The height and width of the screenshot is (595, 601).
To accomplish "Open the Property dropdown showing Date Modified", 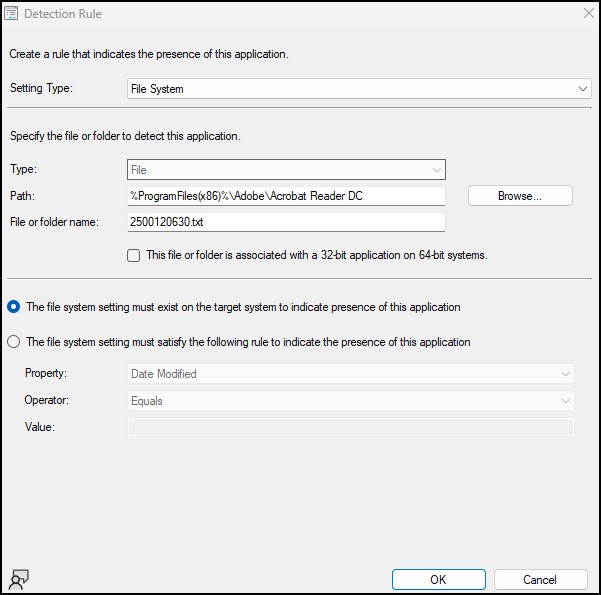I will pos(351,373).
